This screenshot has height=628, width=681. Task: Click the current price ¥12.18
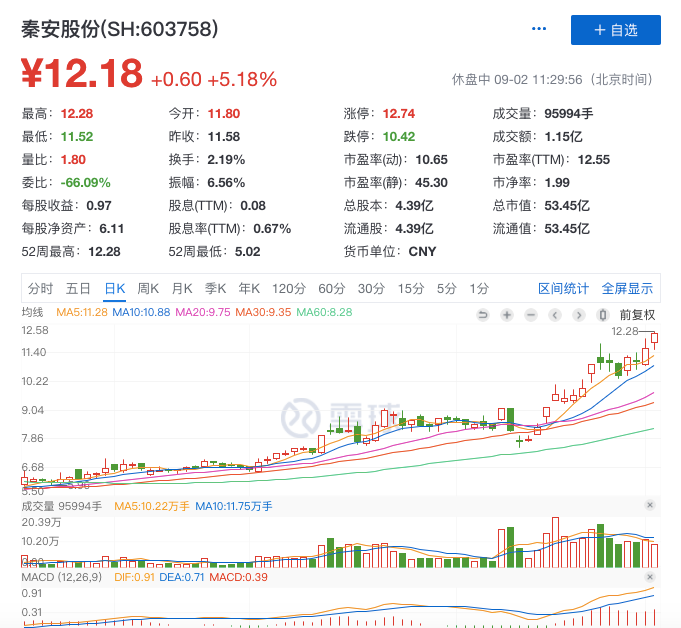(x=82, y=73)
